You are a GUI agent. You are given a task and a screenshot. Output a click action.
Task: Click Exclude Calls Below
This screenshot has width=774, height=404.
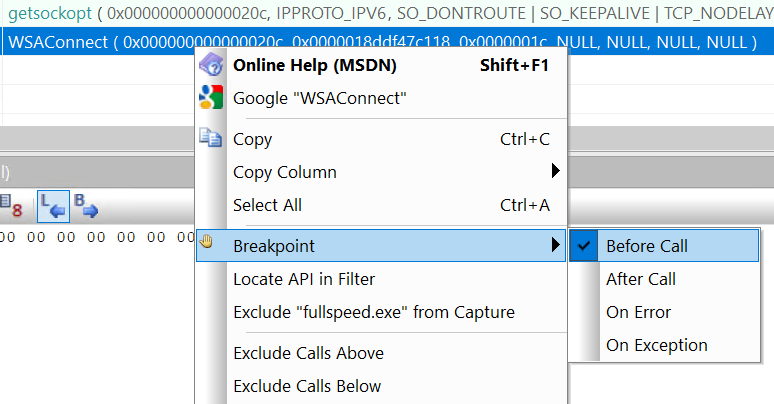[x=307, y=386]
